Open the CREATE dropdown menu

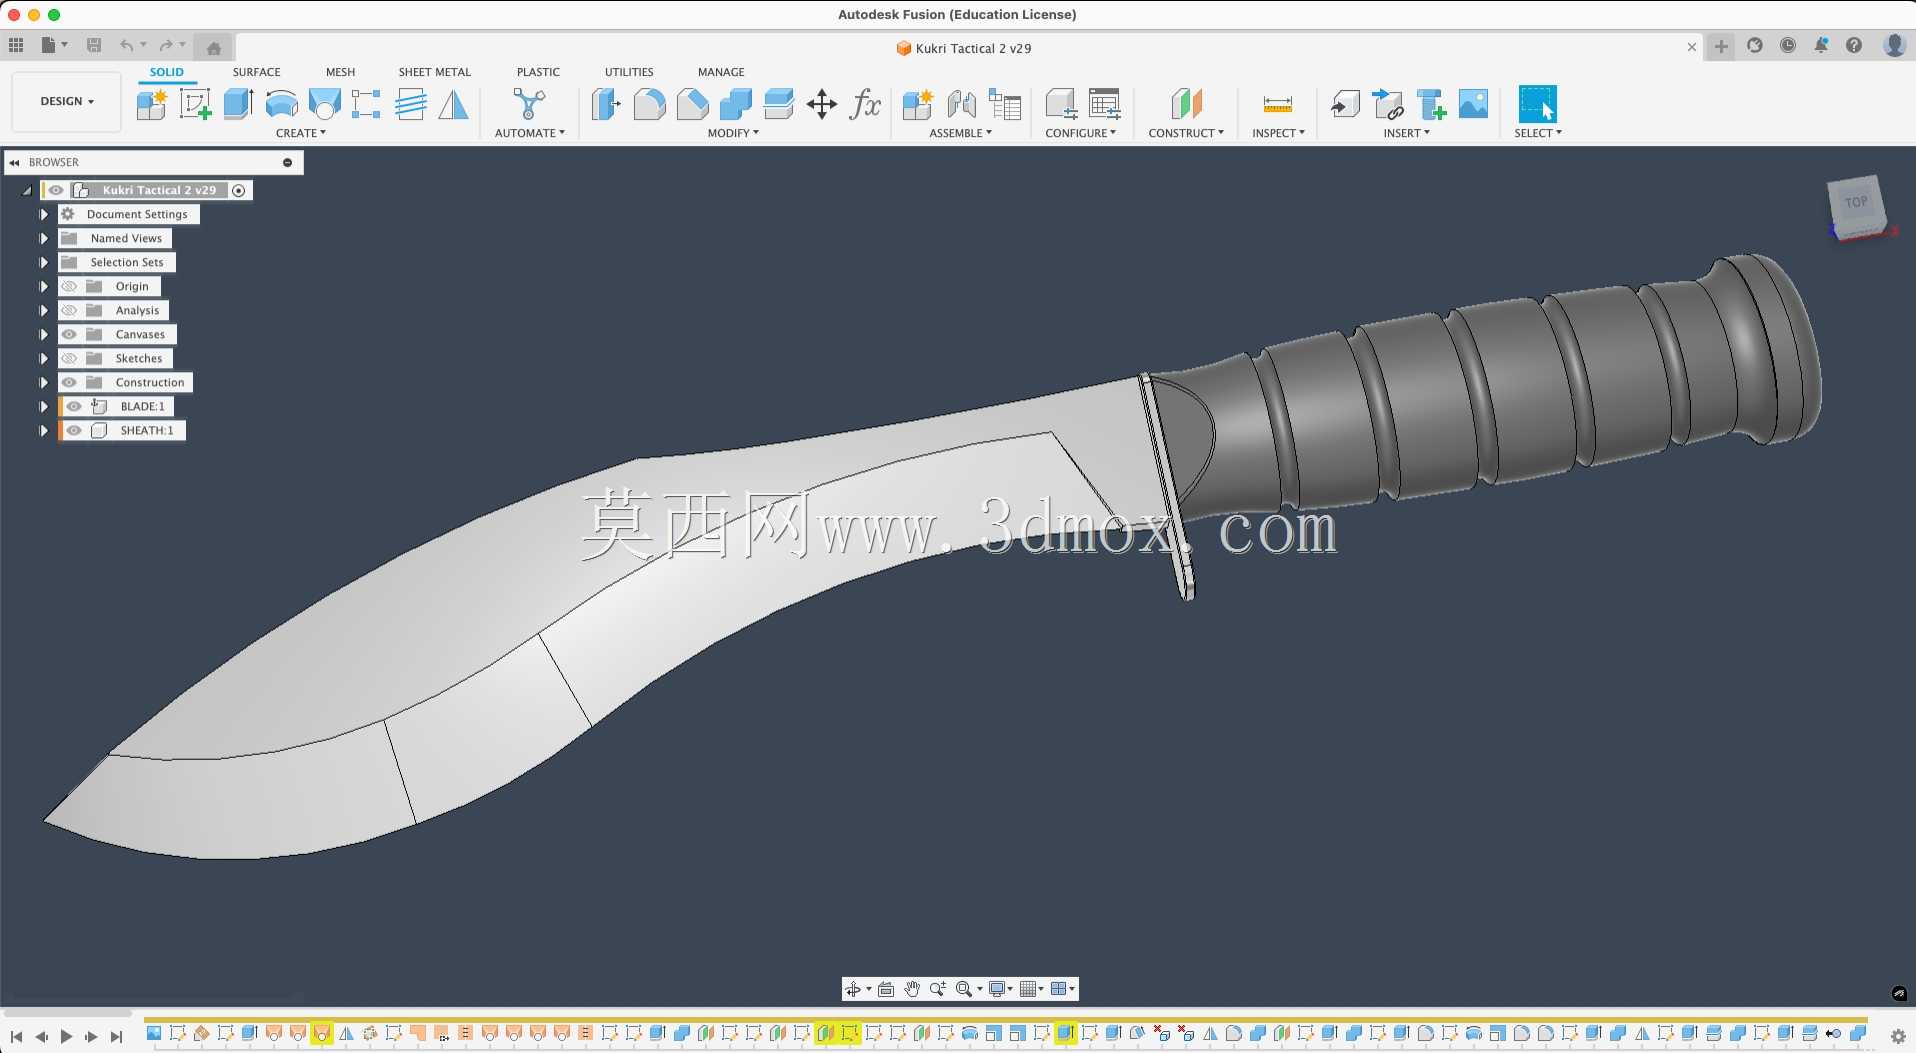301,133
